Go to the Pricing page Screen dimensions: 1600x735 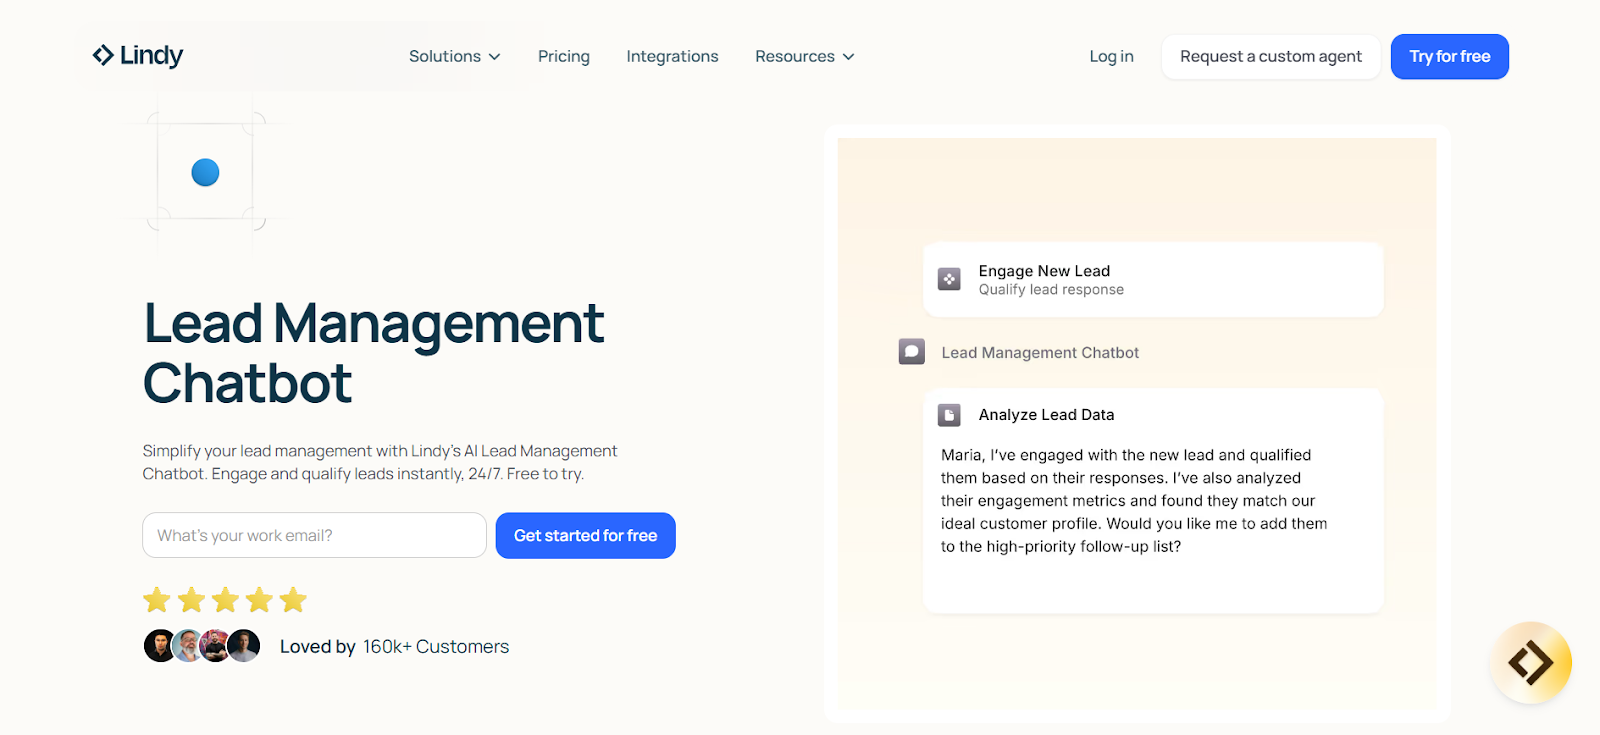pos(564,56)
